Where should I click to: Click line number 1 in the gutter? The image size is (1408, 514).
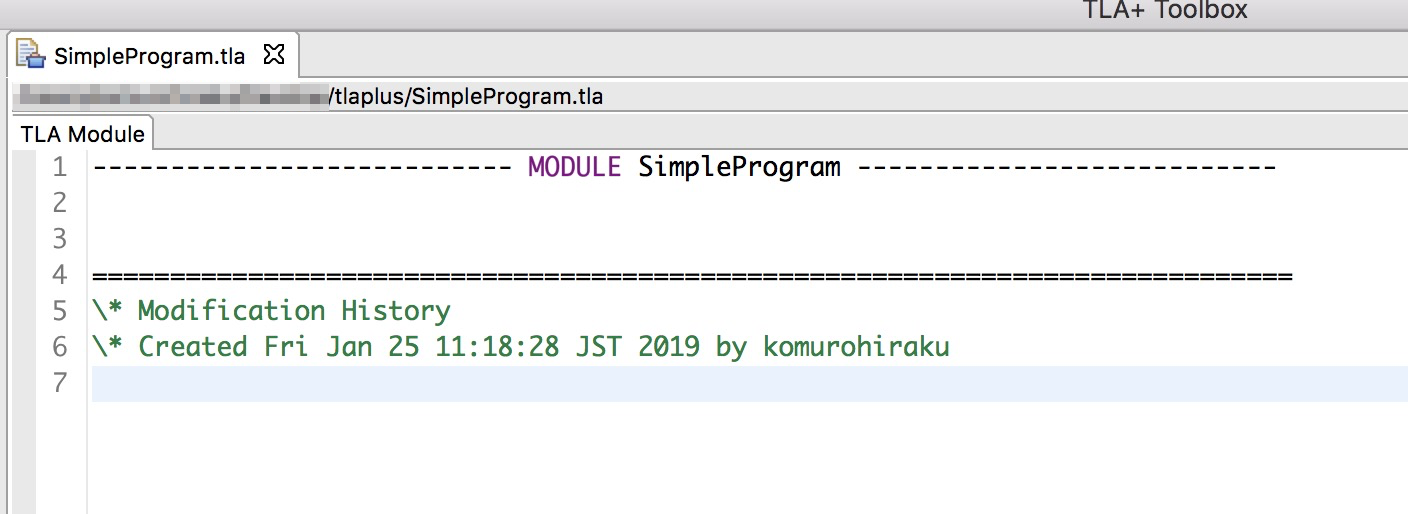click(x=60, y=167)
